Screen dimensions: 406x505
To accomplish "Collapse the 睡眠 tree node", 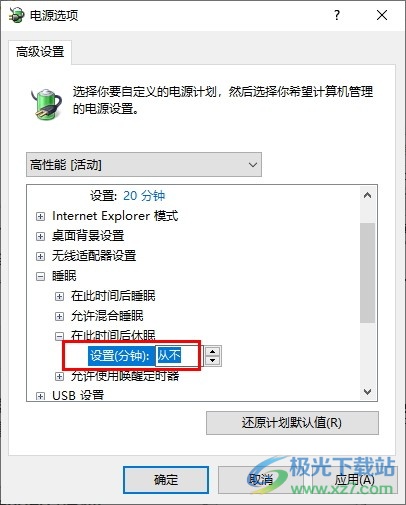I will point(40,276).
